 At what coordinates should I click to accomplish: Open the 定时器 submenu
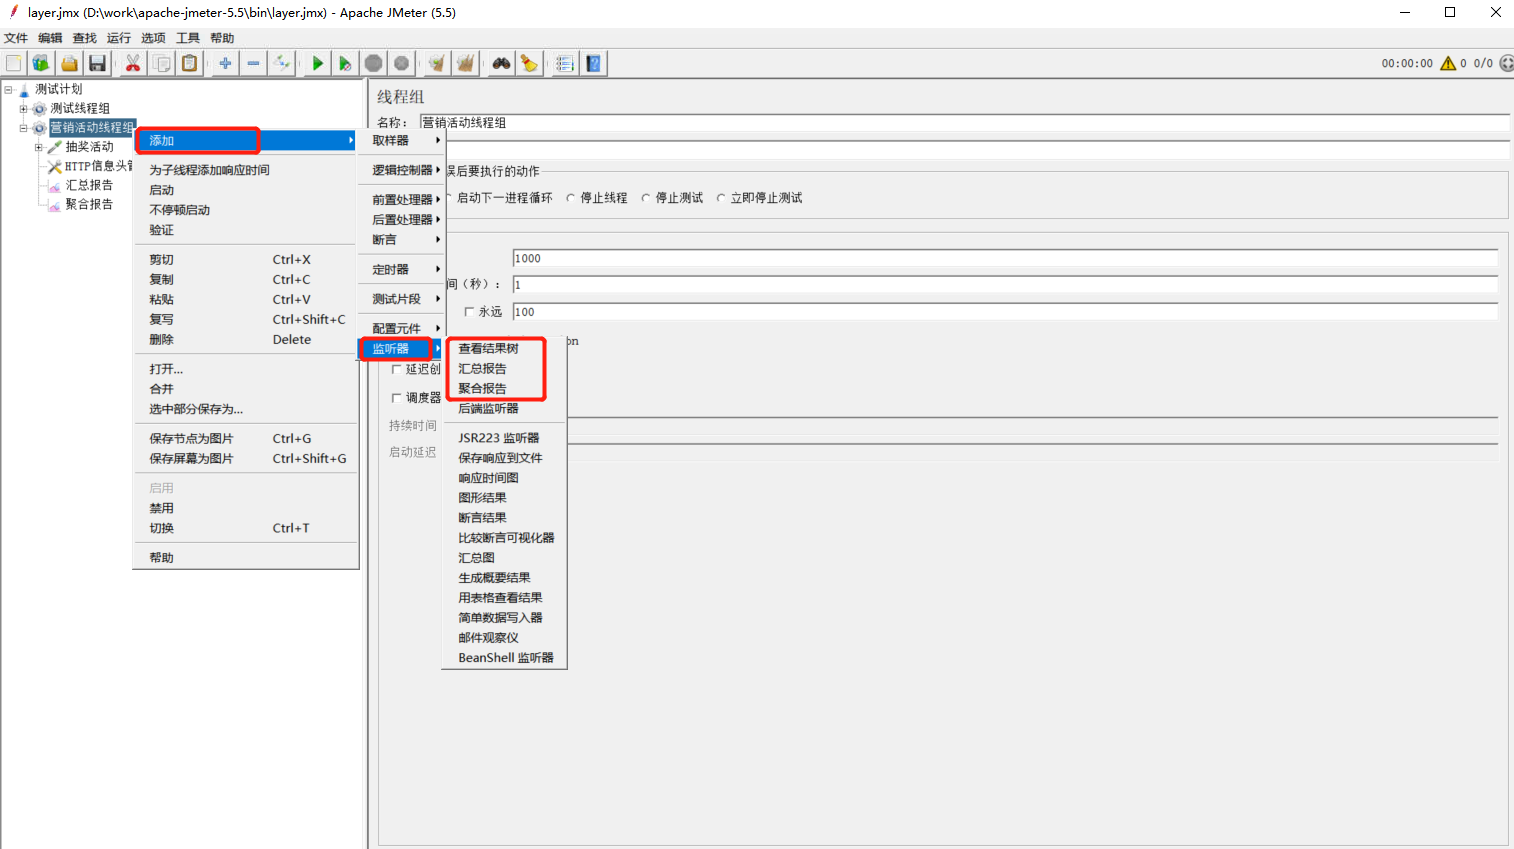pyautogui.click(x=402, y=270)
